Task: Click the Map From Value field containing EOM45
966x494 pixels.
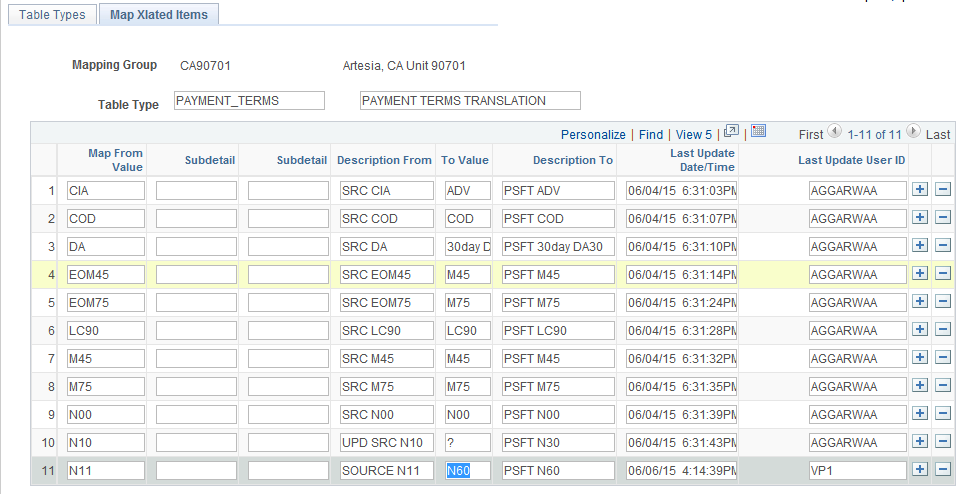Action: (106, 274)
